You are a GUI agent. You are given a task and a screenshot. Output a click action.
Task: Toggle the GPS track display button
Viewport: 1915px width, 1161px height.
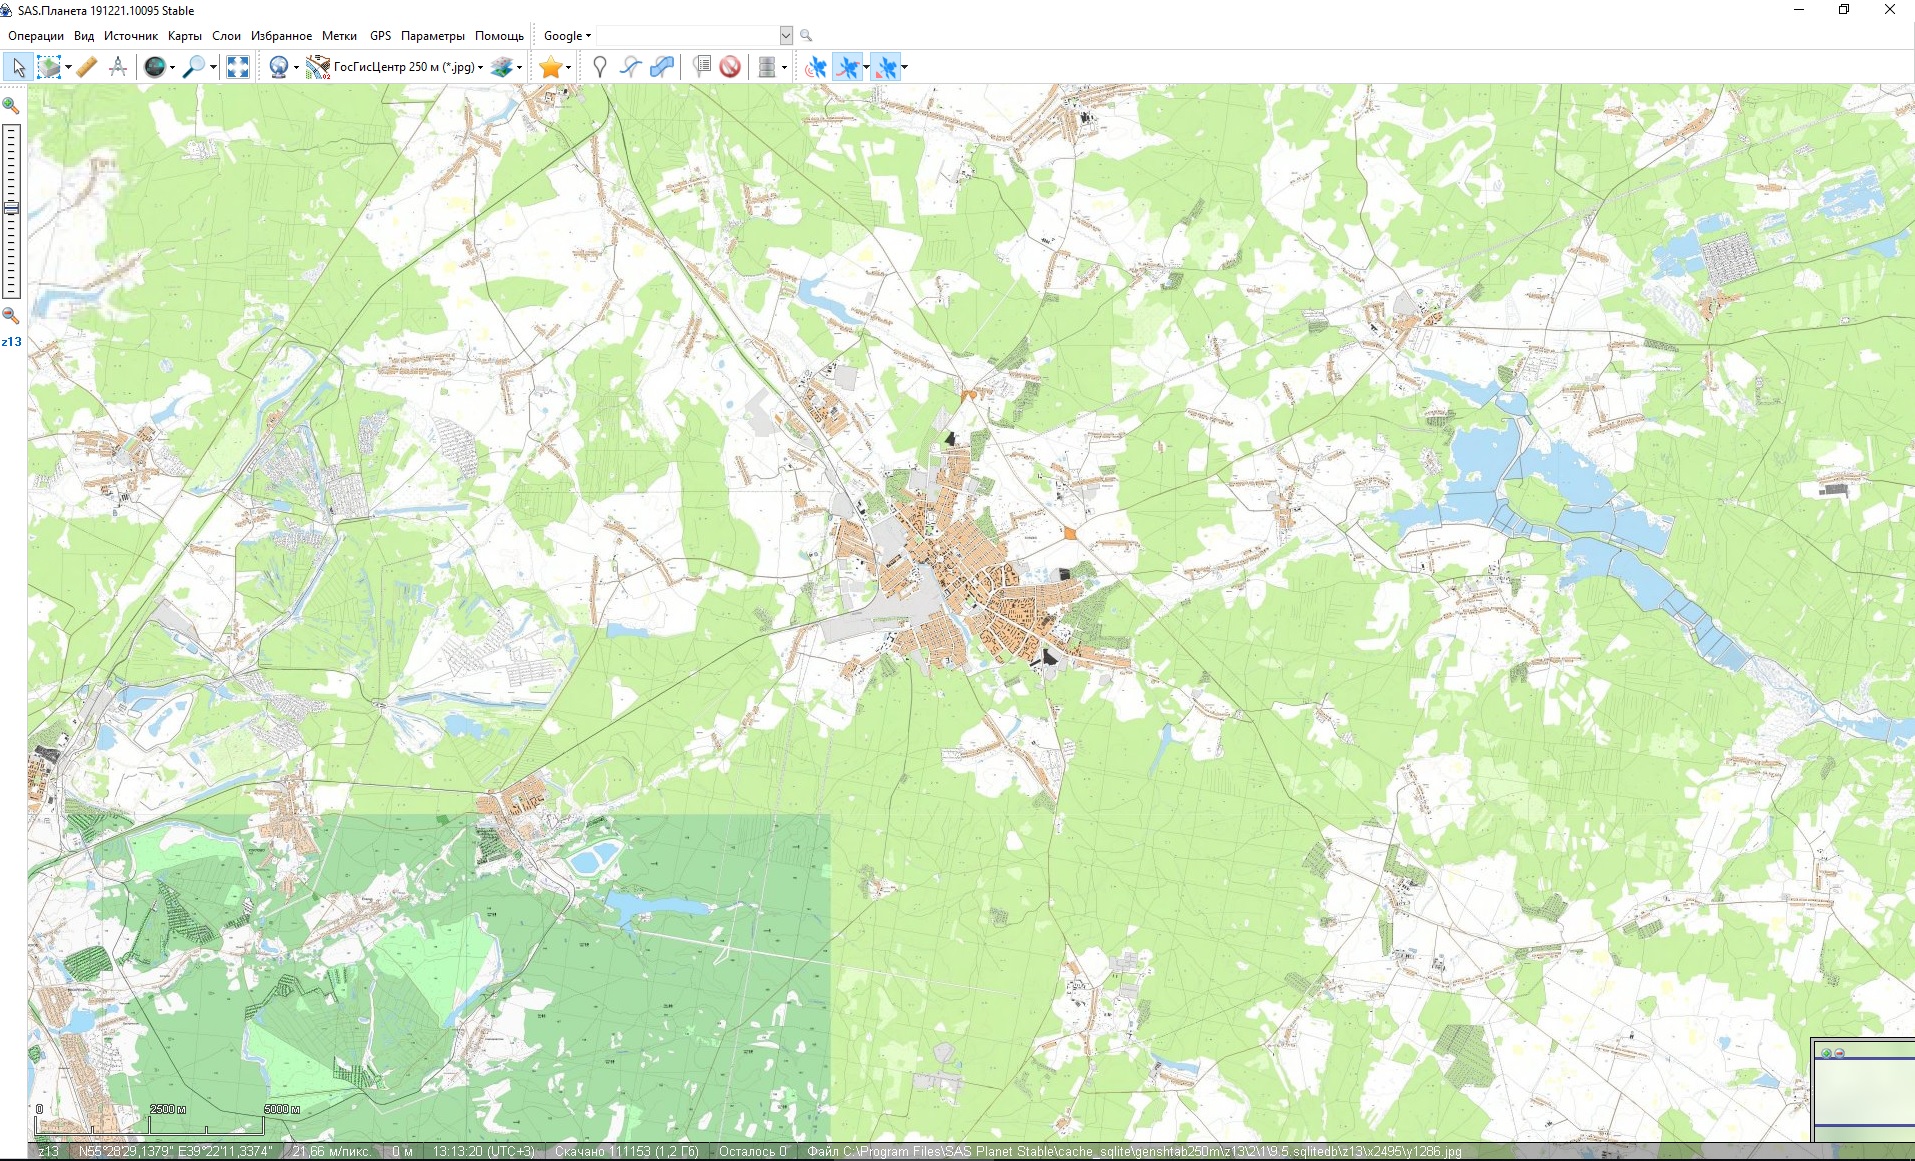(847, 67)
